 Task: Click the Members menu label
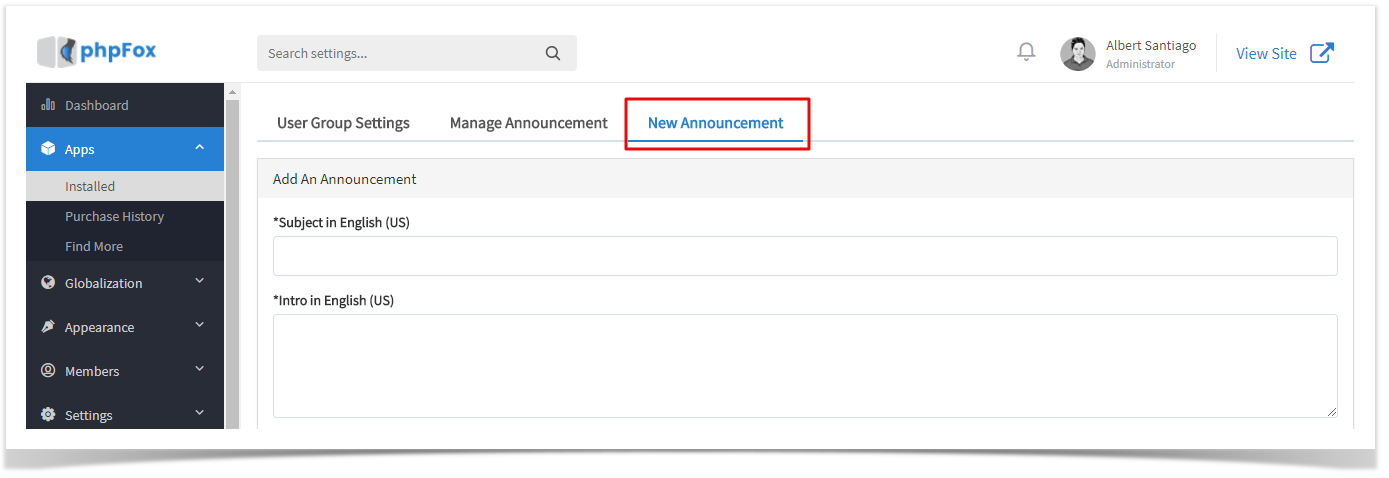click(92, 371)
